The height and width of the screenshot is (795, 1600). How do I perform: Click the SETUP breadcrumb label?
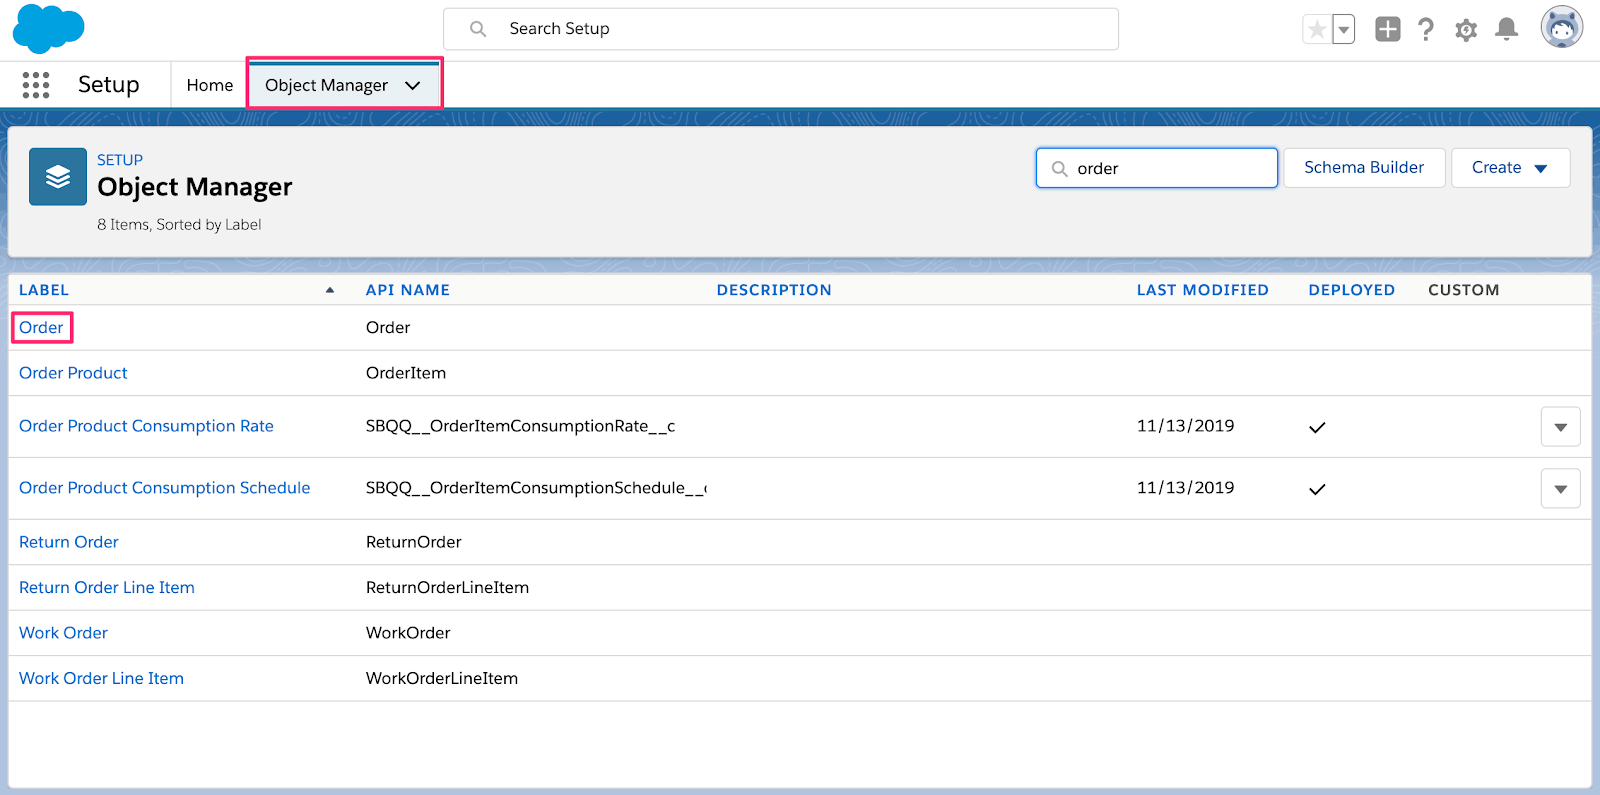(x=120, y=160)
